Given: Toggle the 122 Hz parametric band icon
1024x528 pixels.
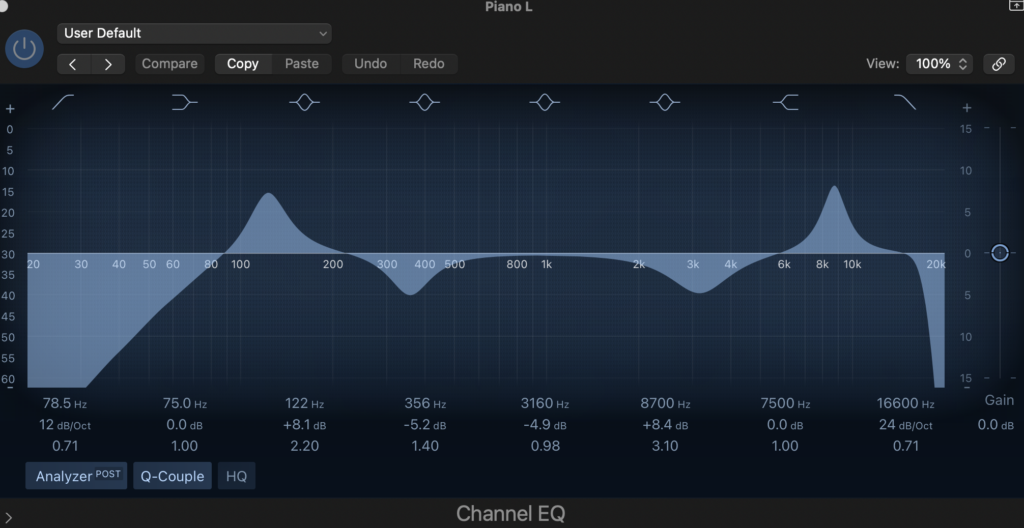Looking at the screenshot, I should [304, 102].
